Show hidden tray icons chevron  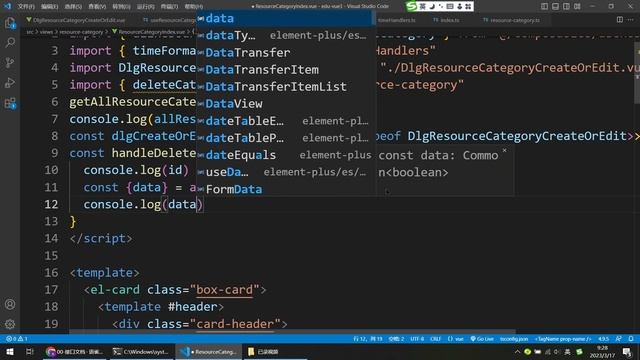pos(517,351)
